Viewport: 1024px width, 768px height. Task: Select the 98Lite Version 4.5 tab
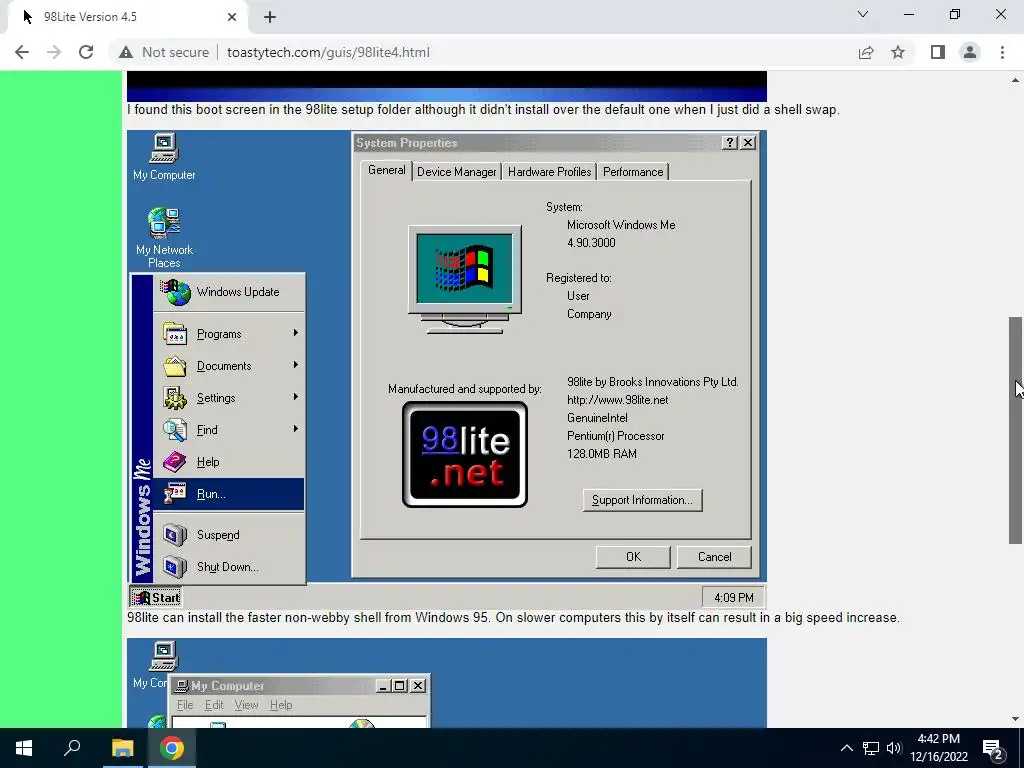pos(127,17)
